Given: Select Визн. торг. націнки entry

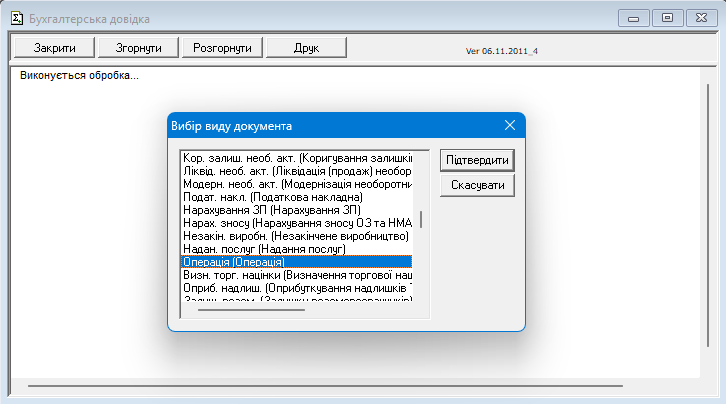Looking at the screenshot, I should [296, 275].
